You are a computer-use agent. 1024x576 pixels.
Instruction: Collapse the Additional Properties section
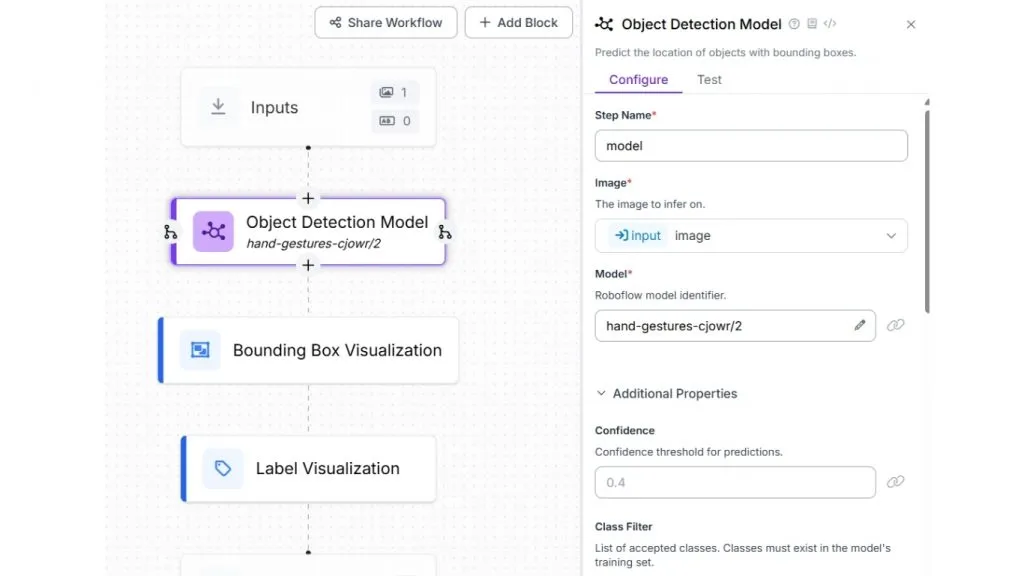[x=667, y=393]
